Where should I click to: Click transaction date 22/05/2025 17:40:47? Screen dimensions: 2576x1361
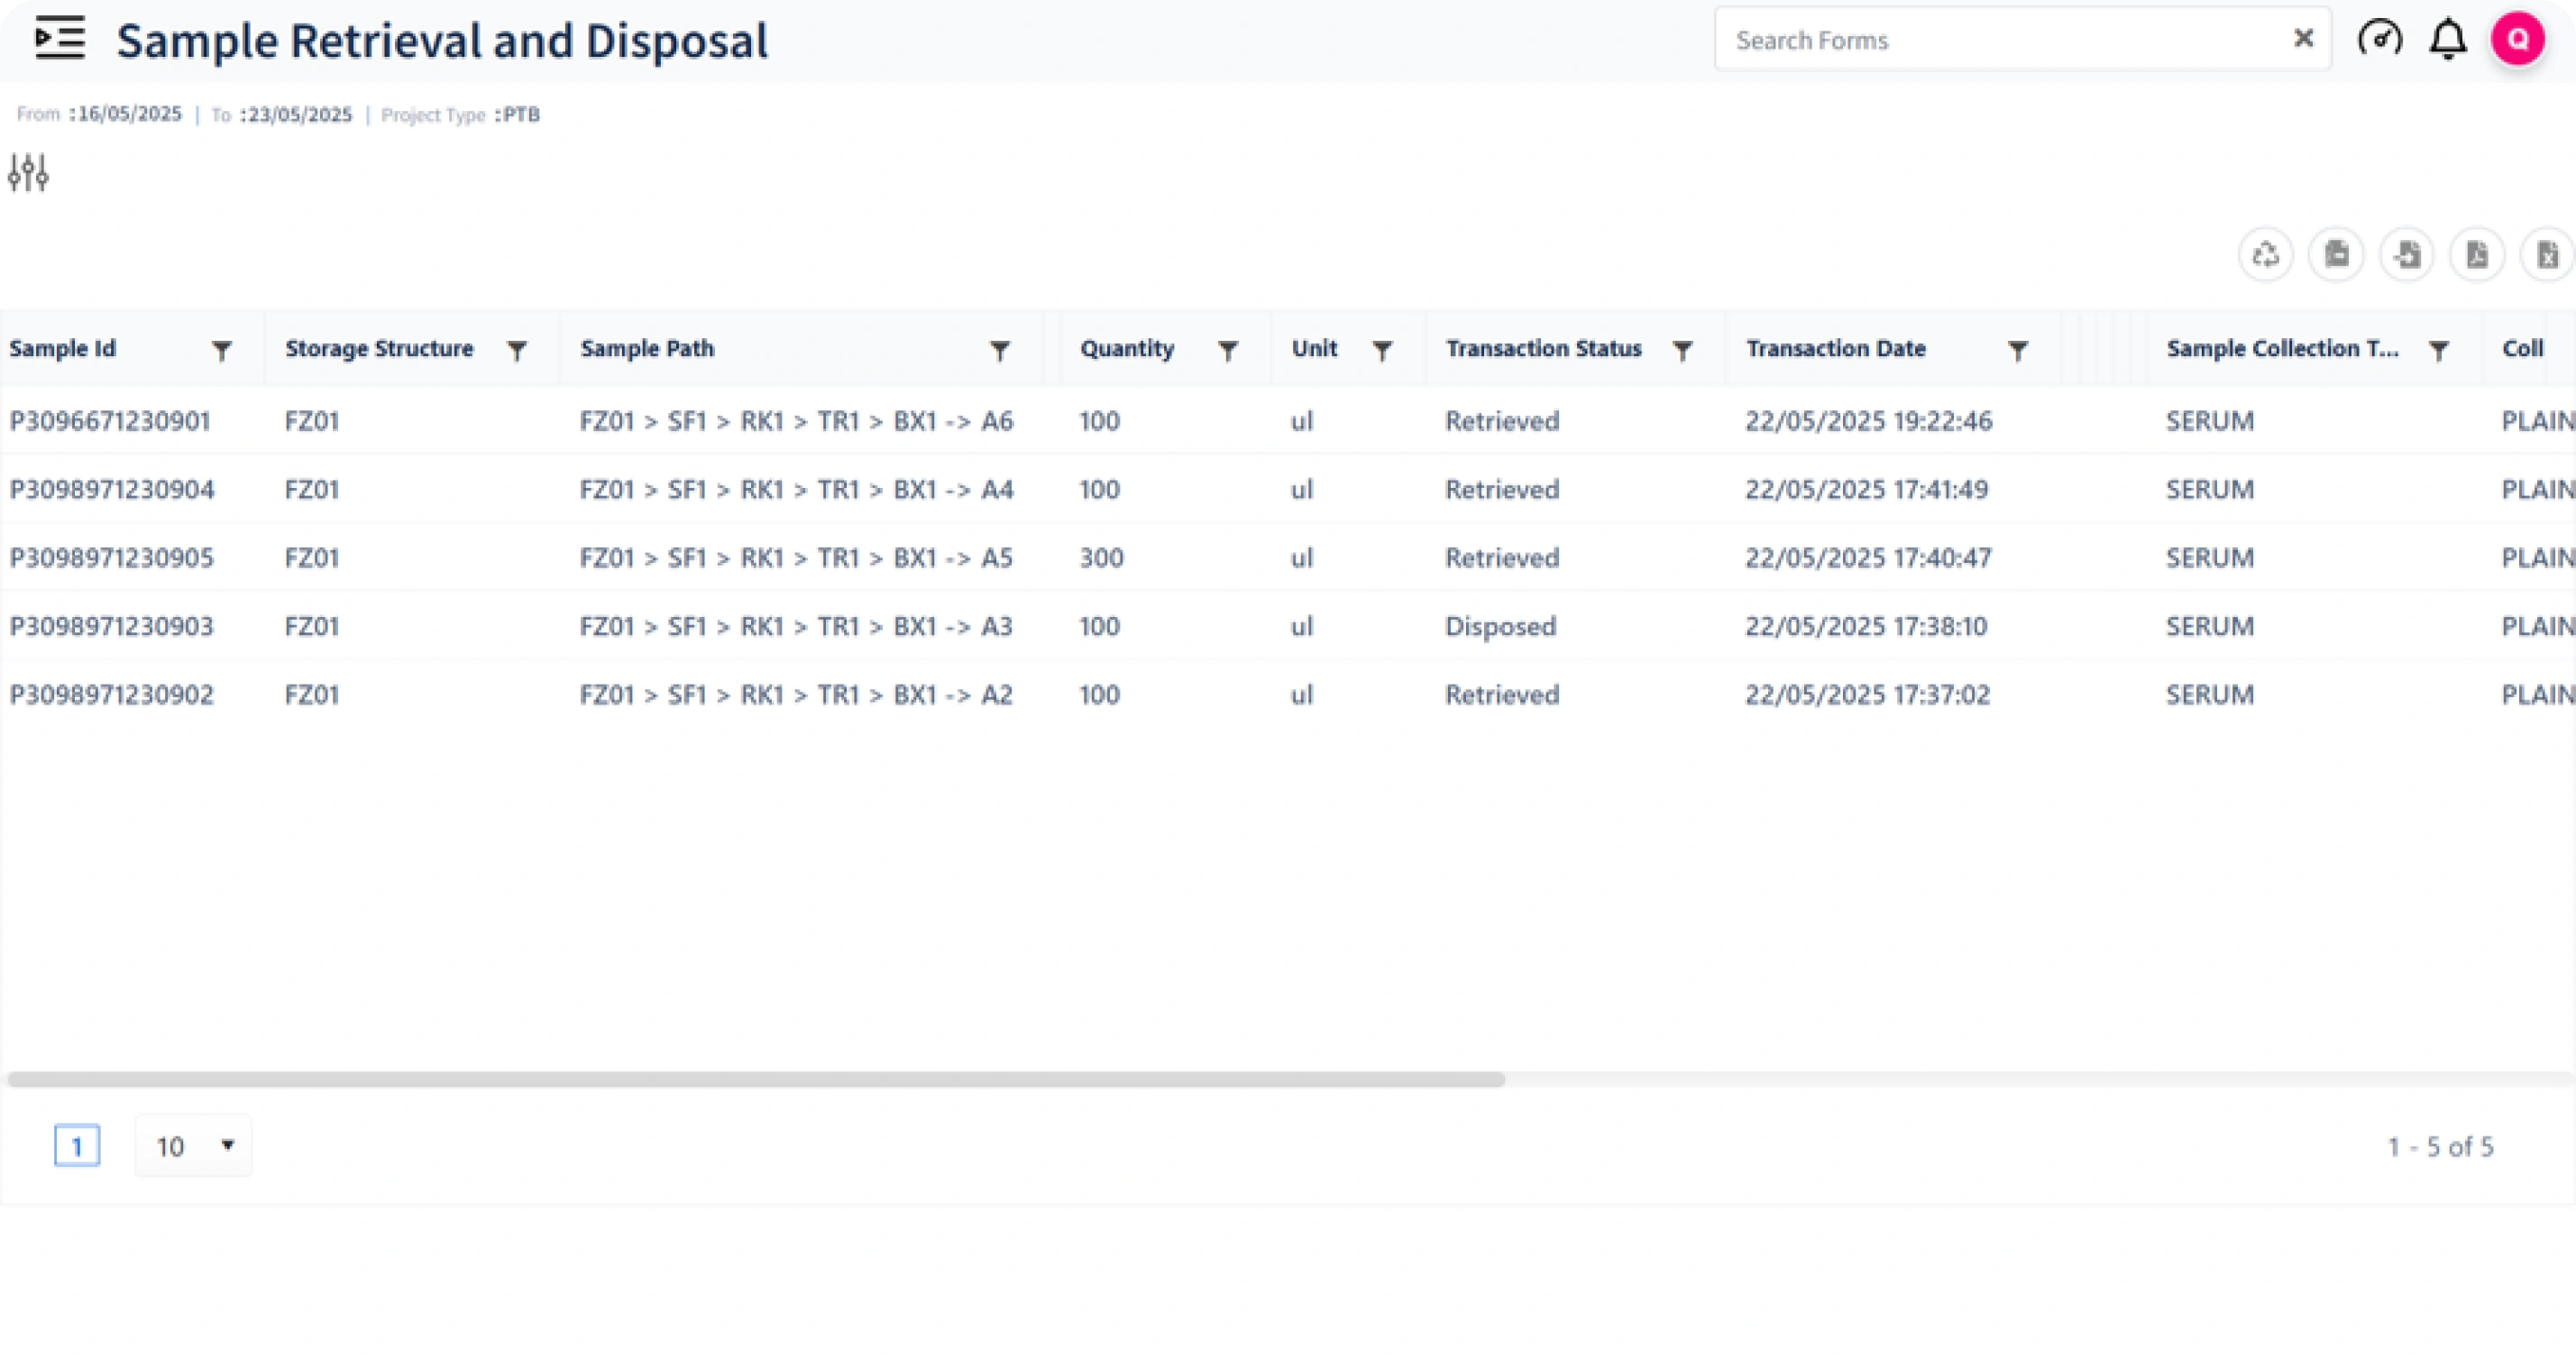click(x=1868, y=557)
